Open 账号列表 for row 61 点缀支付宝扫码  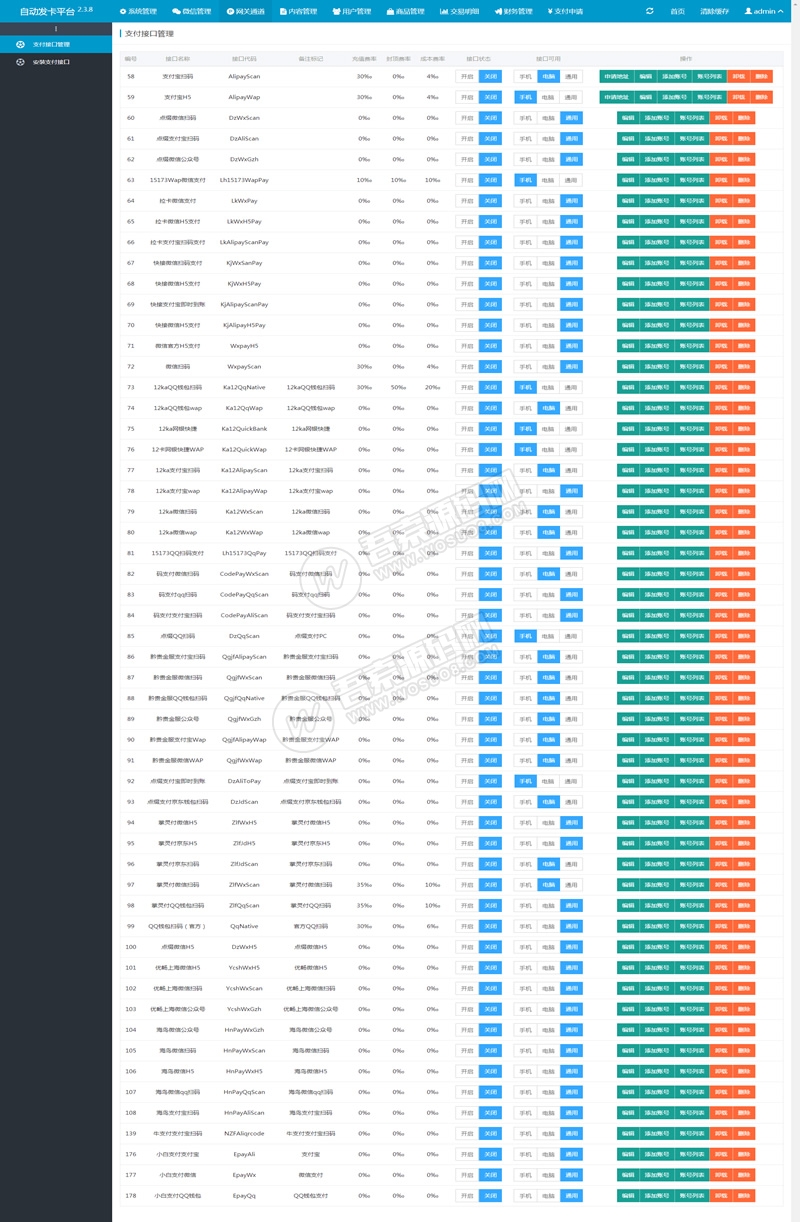[x=691, y=139]
